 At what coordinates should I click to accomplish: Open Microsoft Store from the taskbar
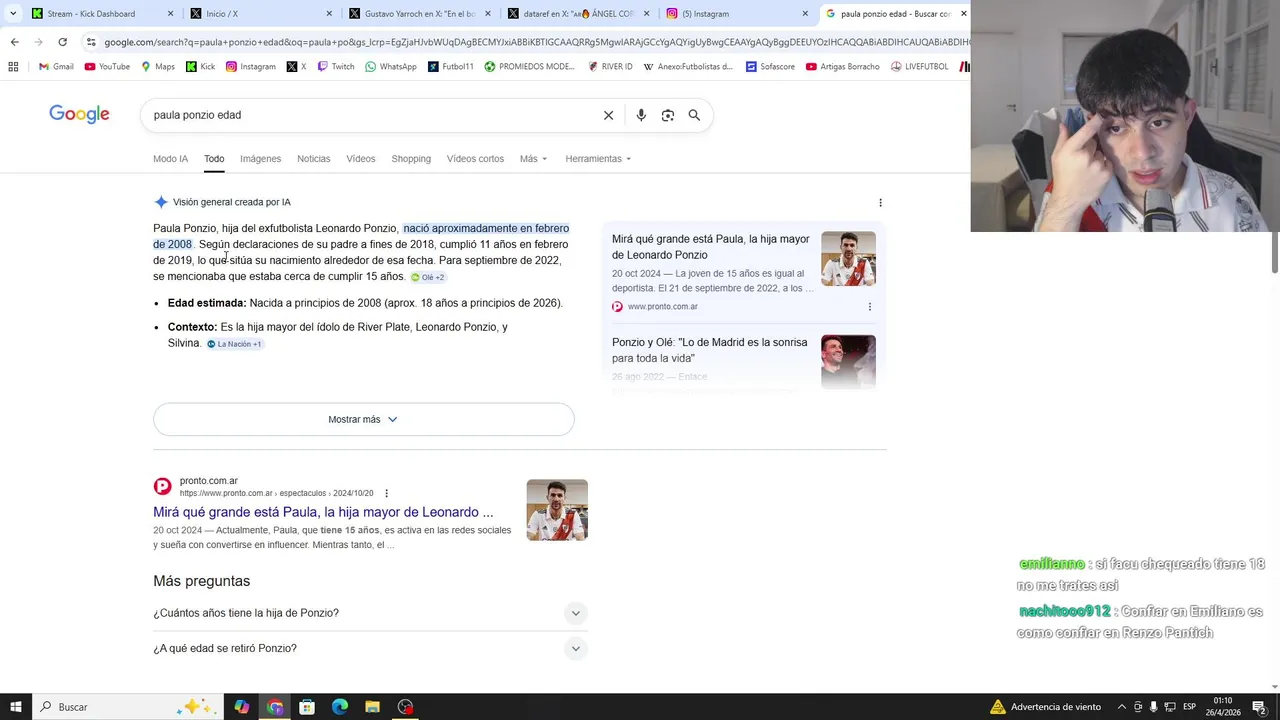pos(307,707)
